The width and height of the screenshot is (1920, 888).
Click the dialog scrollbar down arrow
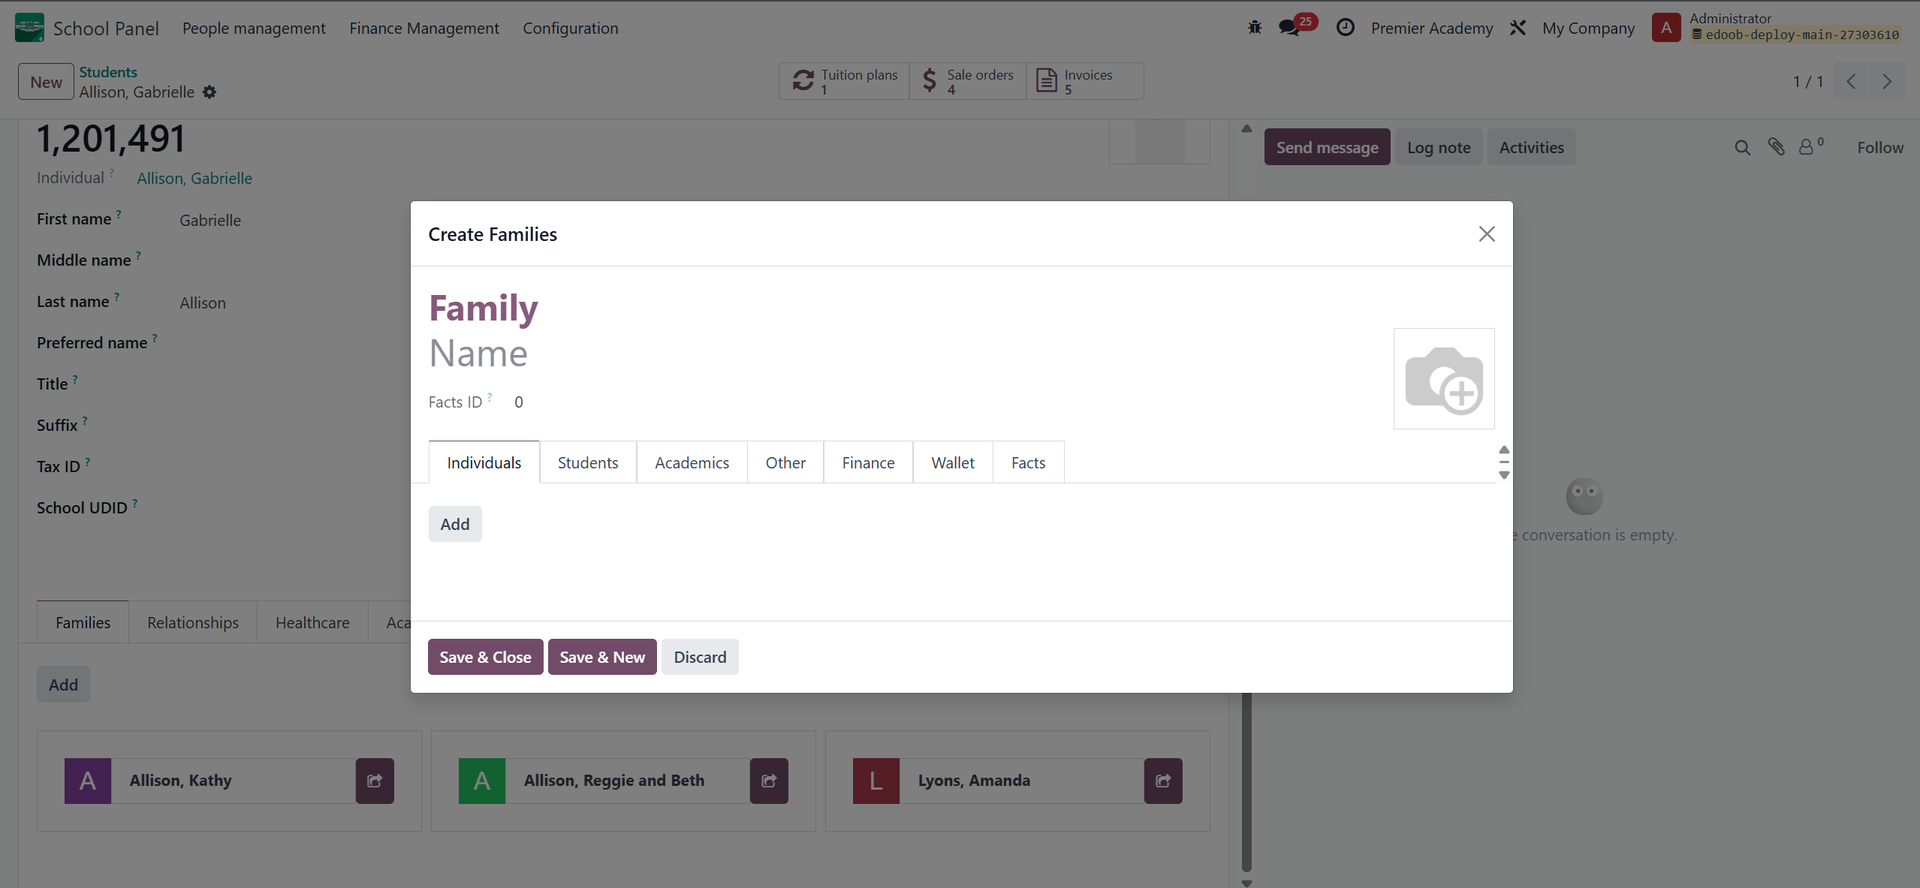(x=1504, y=475)
